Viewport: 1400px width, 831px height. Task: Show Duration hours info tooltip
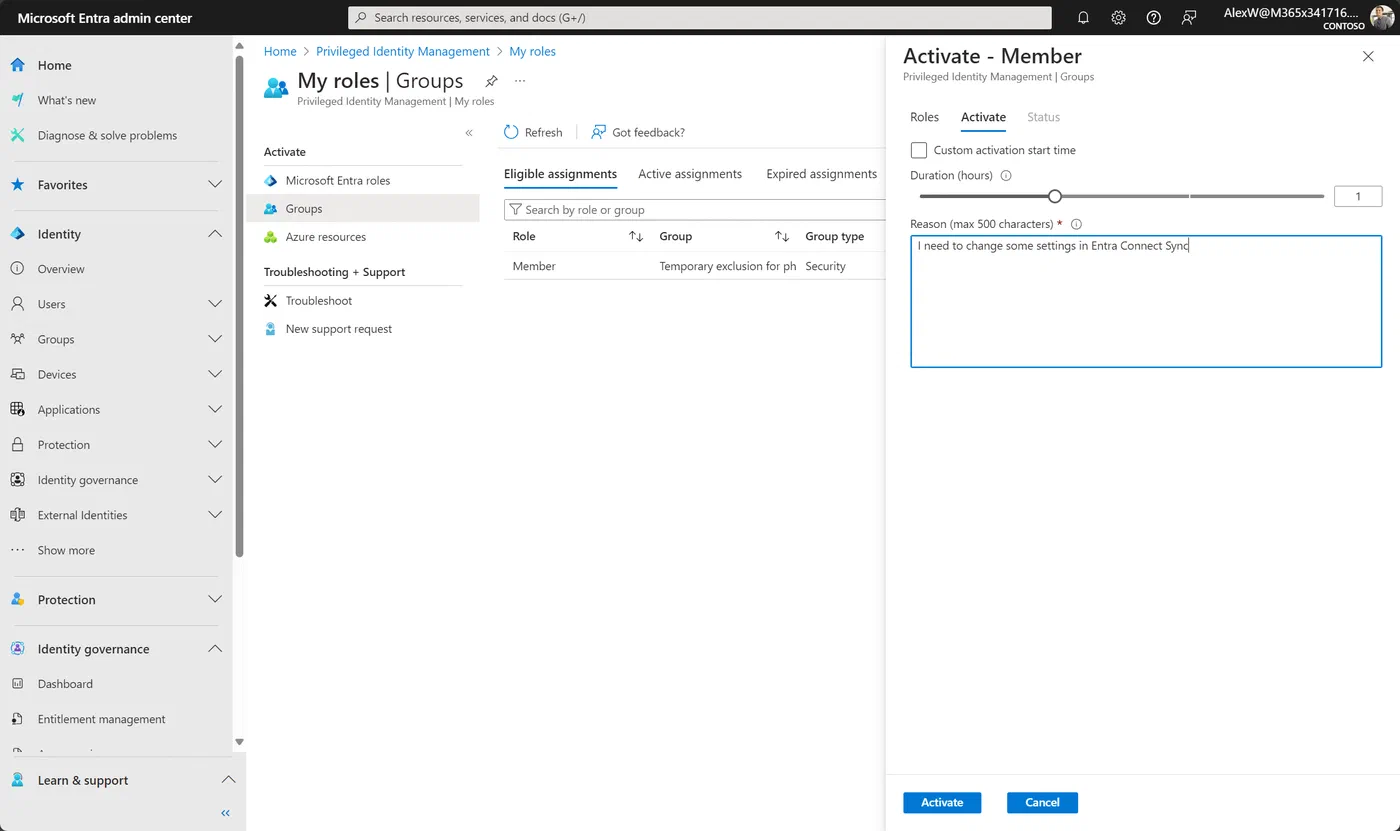point(1006,176)
